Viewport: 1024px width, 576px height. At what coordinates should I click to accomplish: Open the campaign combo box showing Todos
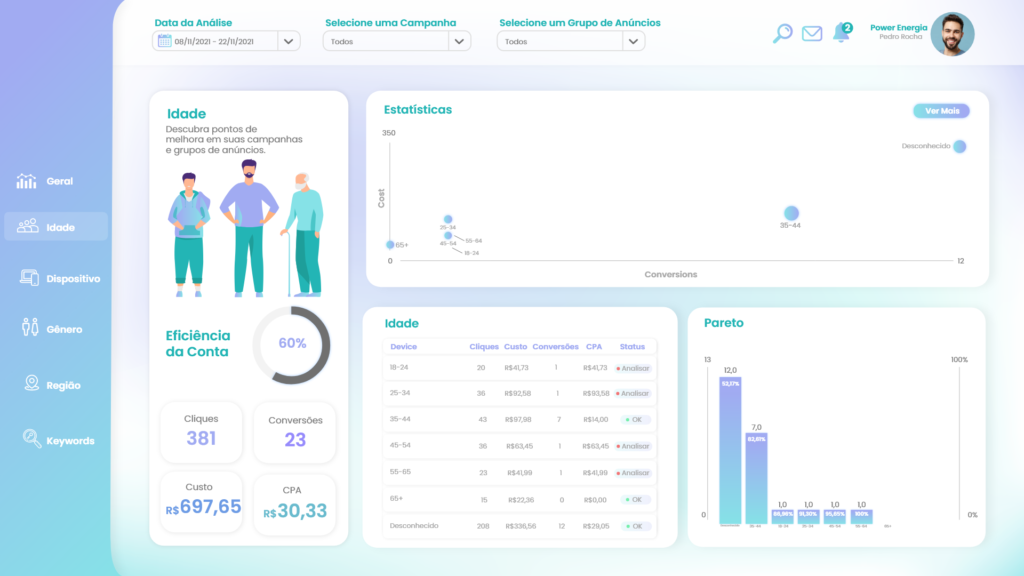coord(396,41)
